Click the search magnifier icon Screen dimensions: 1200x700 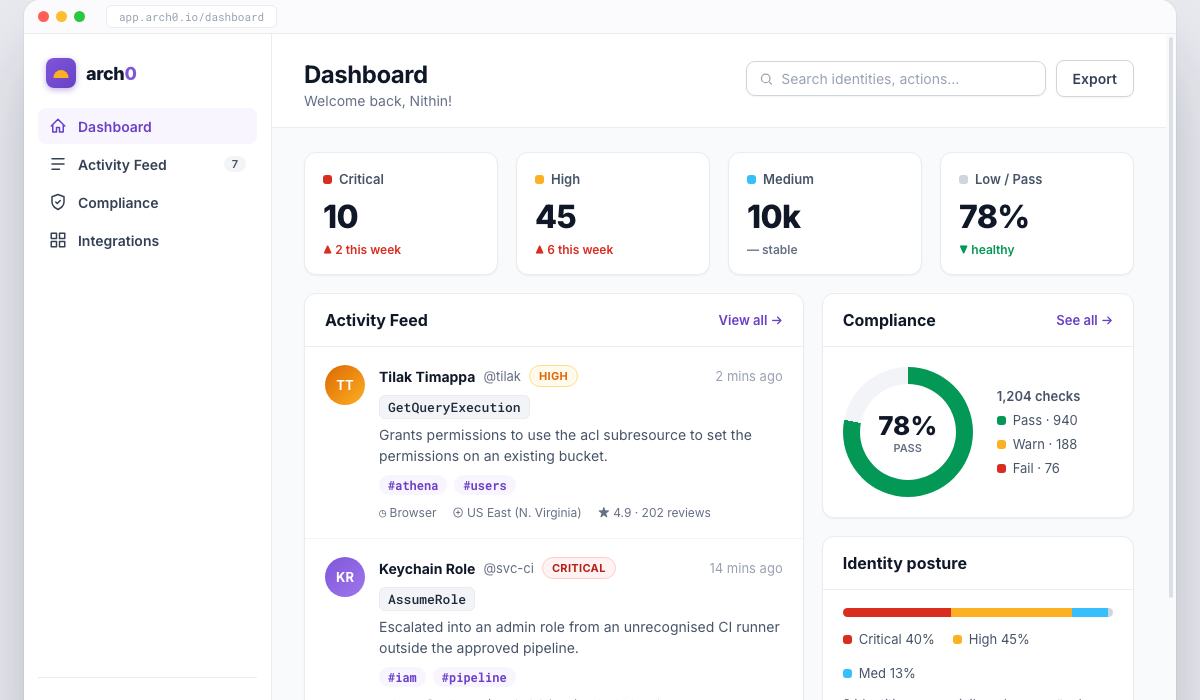[766, 79]
